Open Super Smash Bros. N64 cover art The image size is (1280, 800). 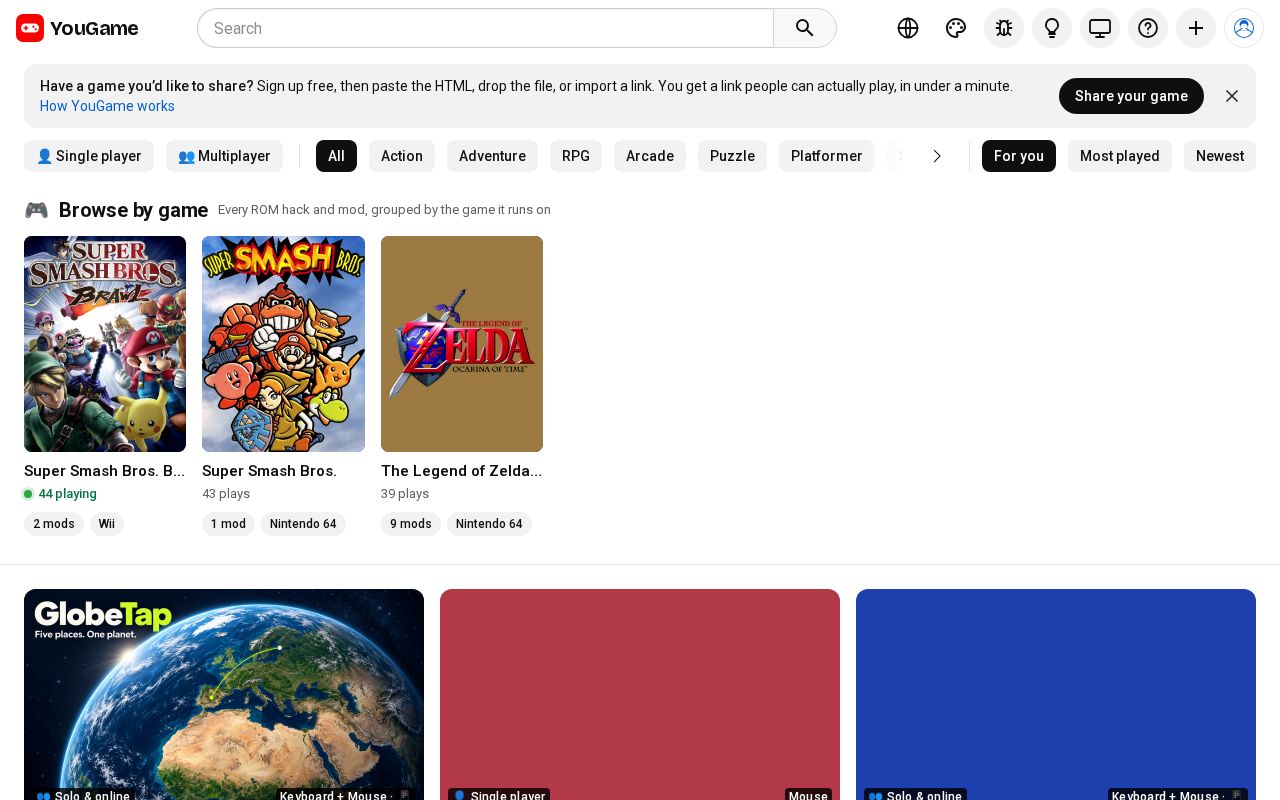pyautogui.click(x=283, y=344)
